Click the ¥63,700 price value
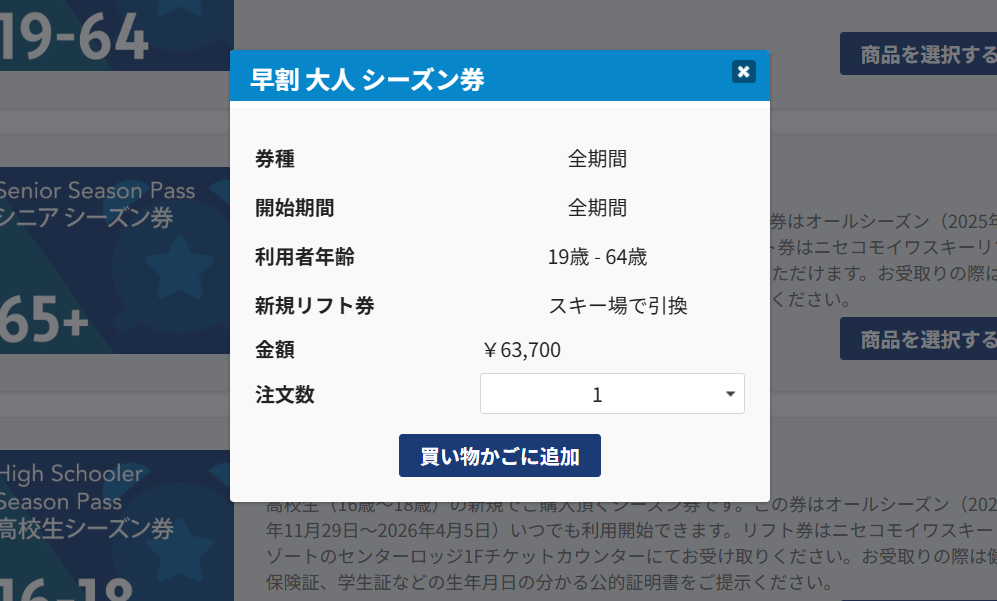The image size is (997, 601). (x=521, y=350)
